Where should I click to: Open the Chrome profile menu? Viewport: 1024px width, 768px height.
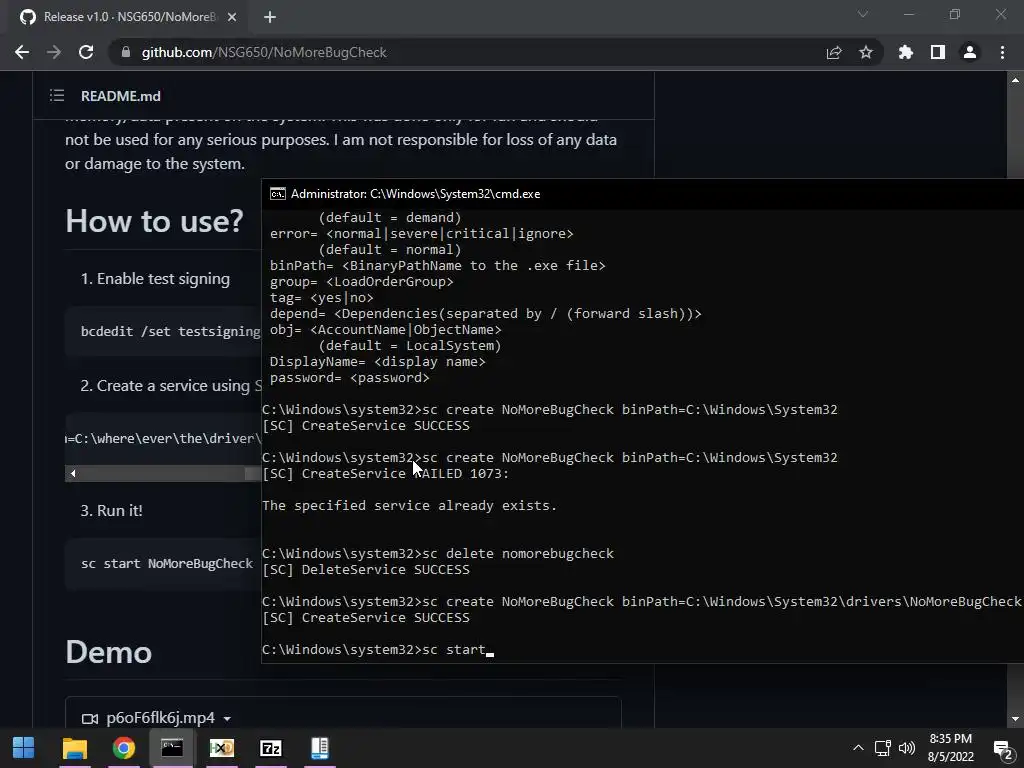(970, 52)
